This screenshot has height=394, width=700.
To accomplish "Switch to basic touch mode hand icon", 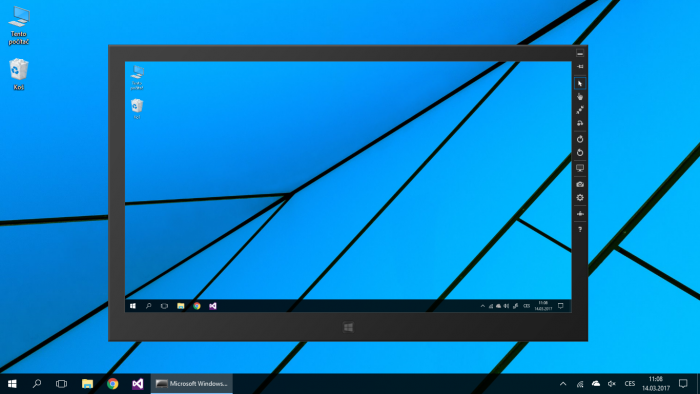I will (x=580, y=97).
